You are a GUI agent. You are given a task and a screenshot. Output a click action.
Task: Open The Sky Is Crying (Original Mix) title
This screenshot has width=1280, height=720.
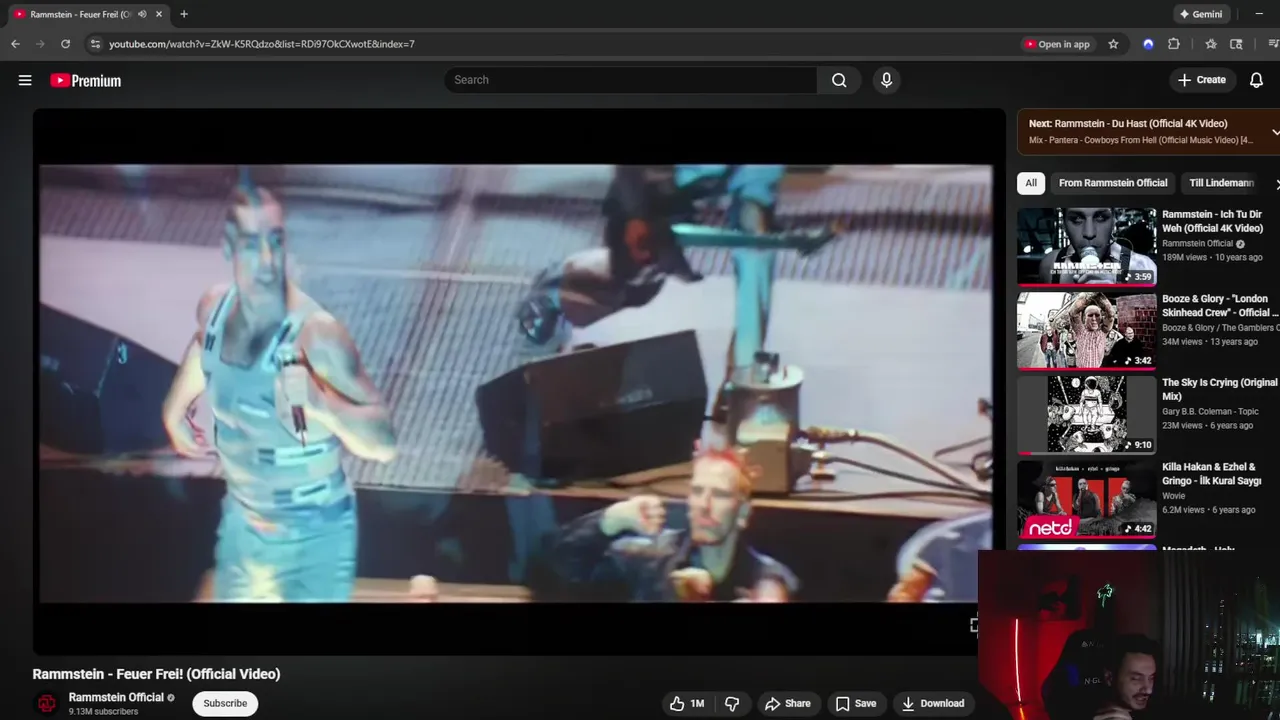1220,389
